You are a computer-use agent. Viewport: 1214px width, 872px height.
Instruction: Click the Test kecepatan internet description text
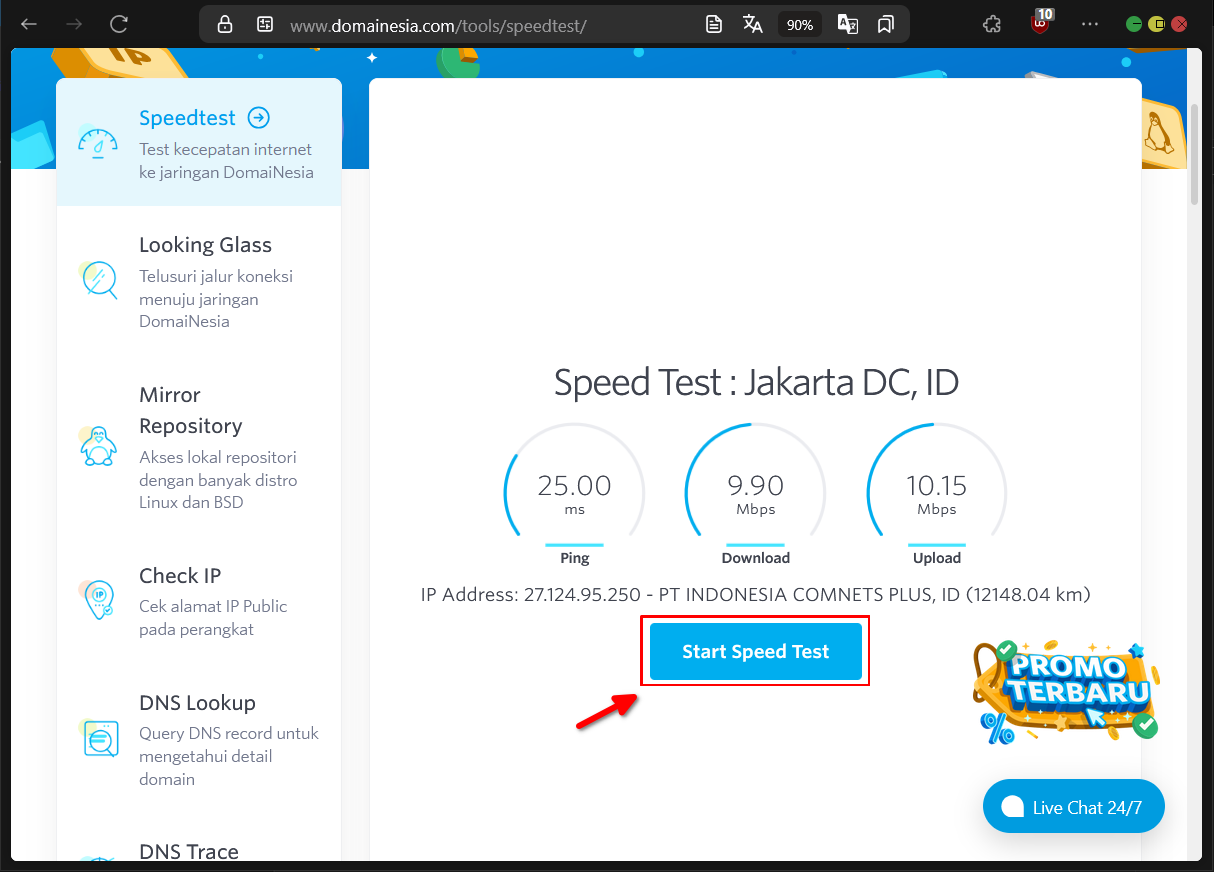(226, 161)
